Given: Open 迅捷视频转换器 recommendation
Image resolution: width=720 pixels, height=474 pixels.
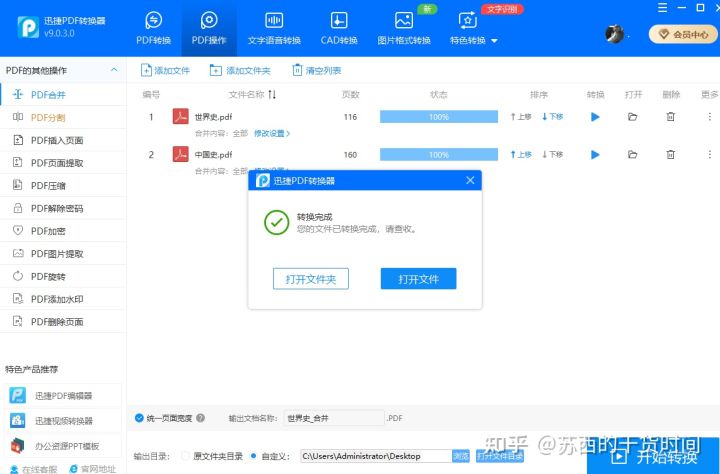Looking at the screenshot, I should 63,421.
